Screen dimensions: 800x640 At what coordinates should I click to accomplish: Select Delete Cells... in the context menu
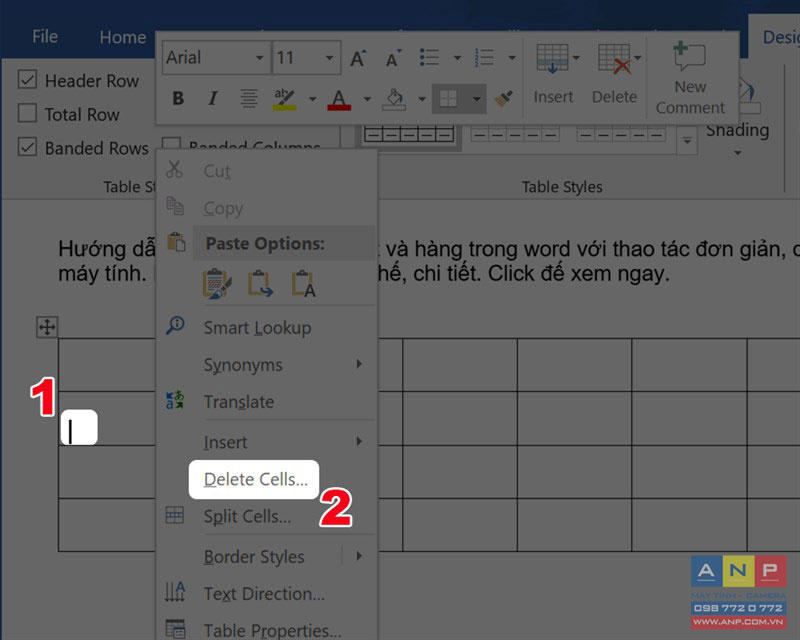click(254, 479)
